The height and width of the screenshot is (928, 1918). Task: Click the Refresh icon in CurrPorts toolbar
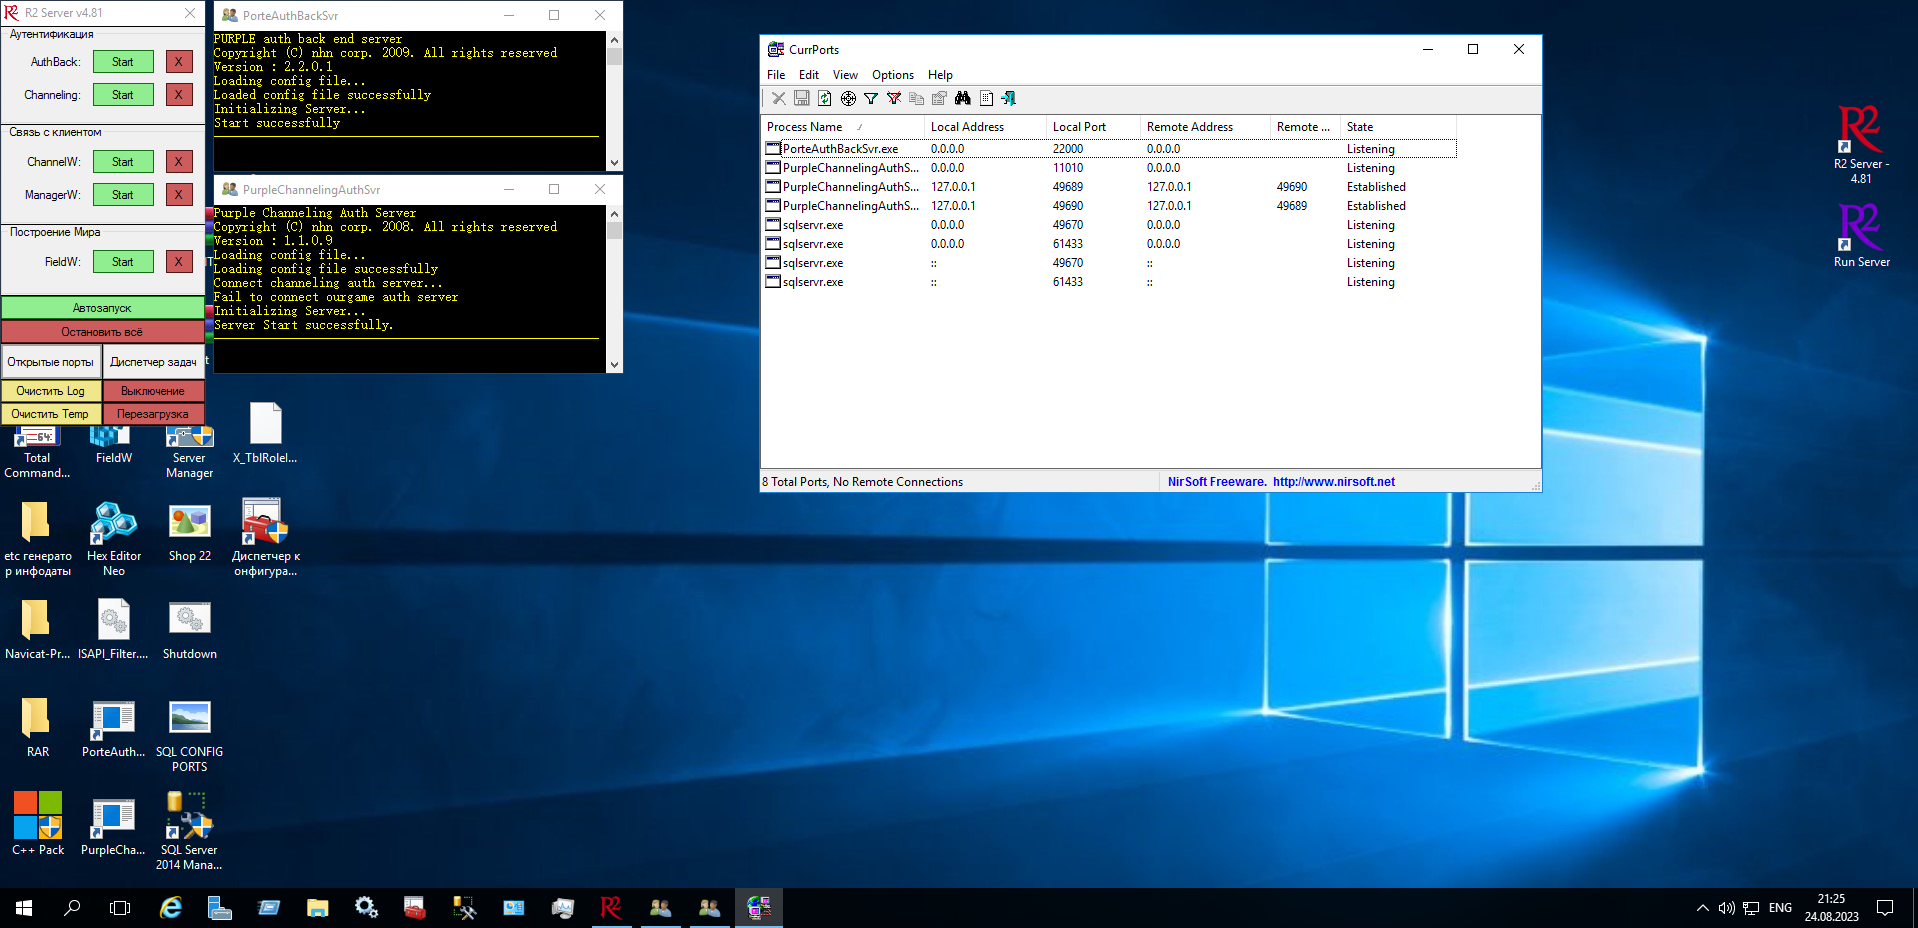tap(825, 98)
